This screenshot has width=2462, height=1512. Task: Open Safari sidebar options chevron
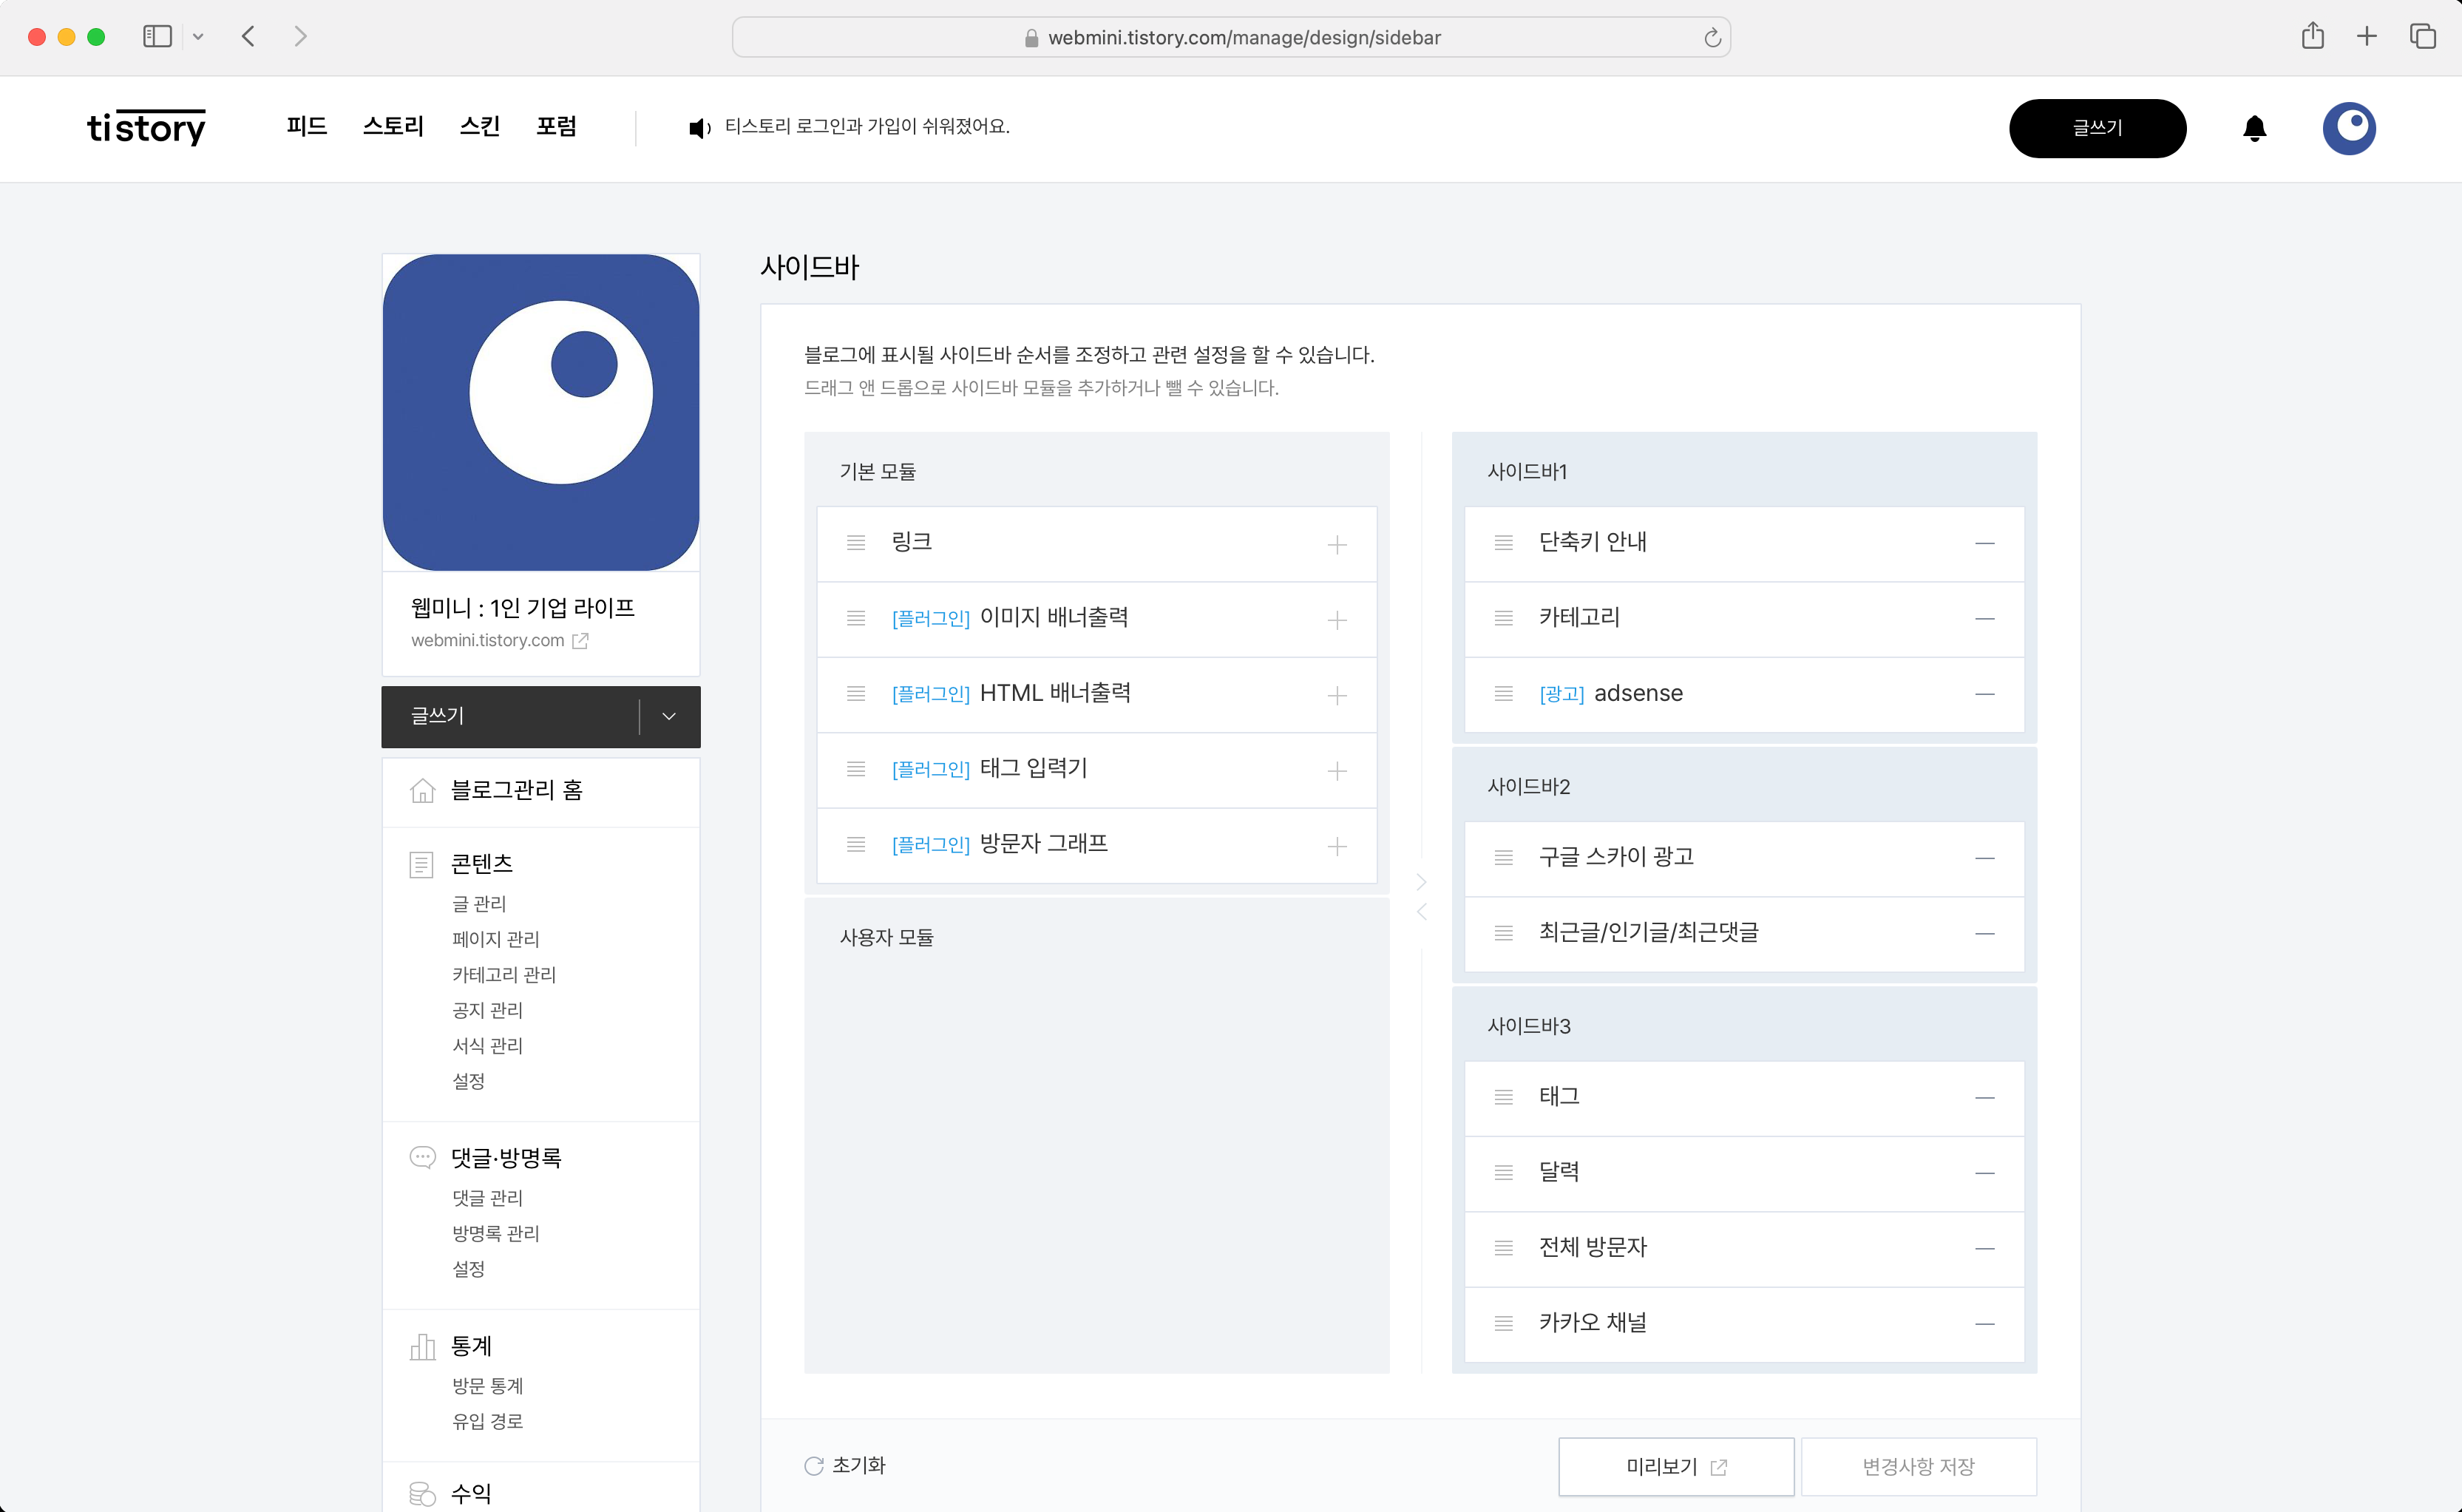(198, 37)
